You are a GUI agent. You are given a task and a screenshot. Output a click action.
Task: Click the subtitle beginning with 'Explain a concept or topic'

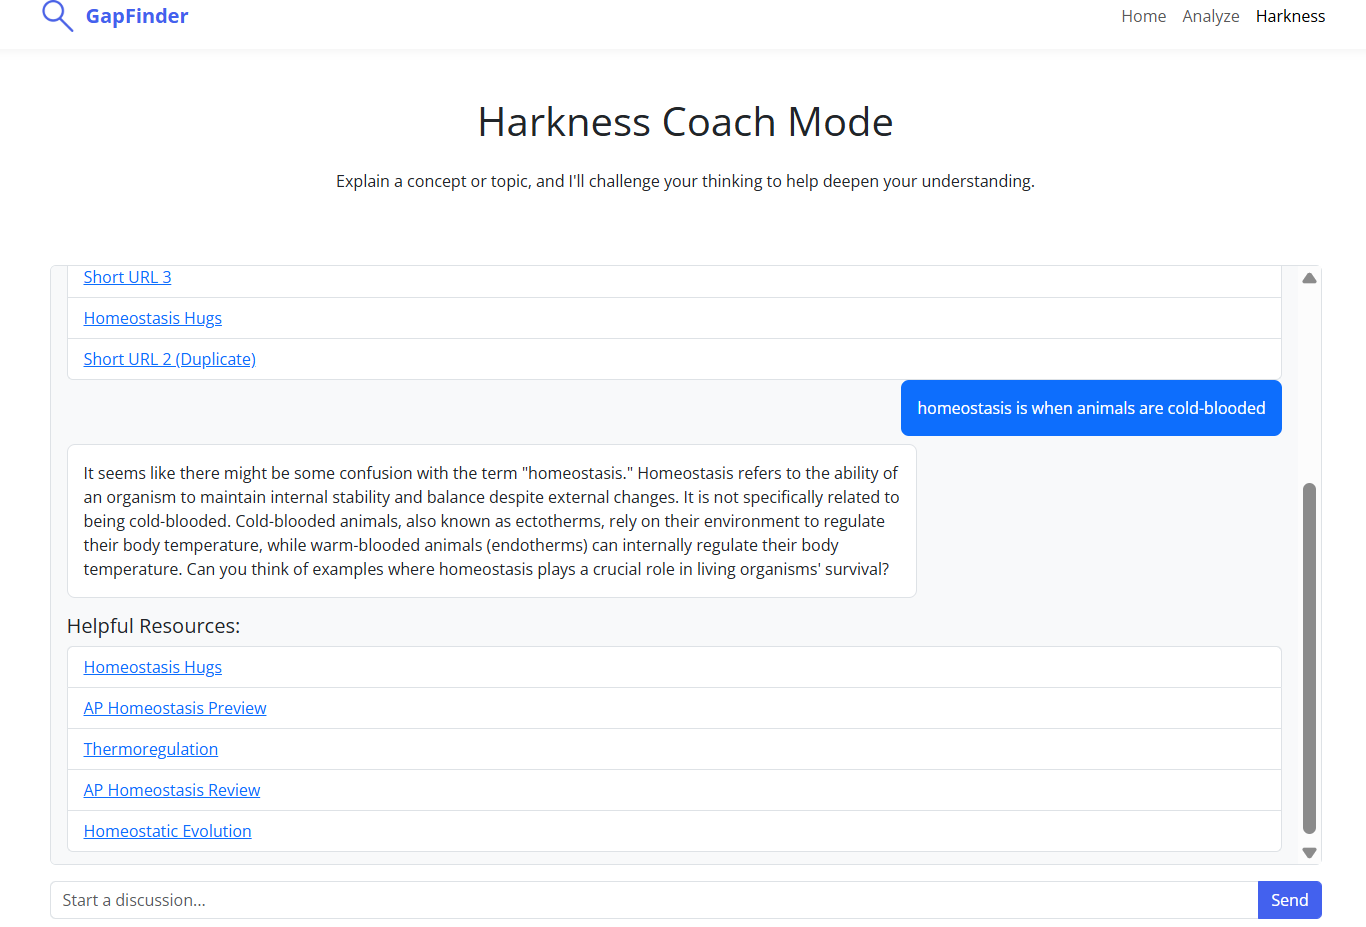click(x=685, y=181)
